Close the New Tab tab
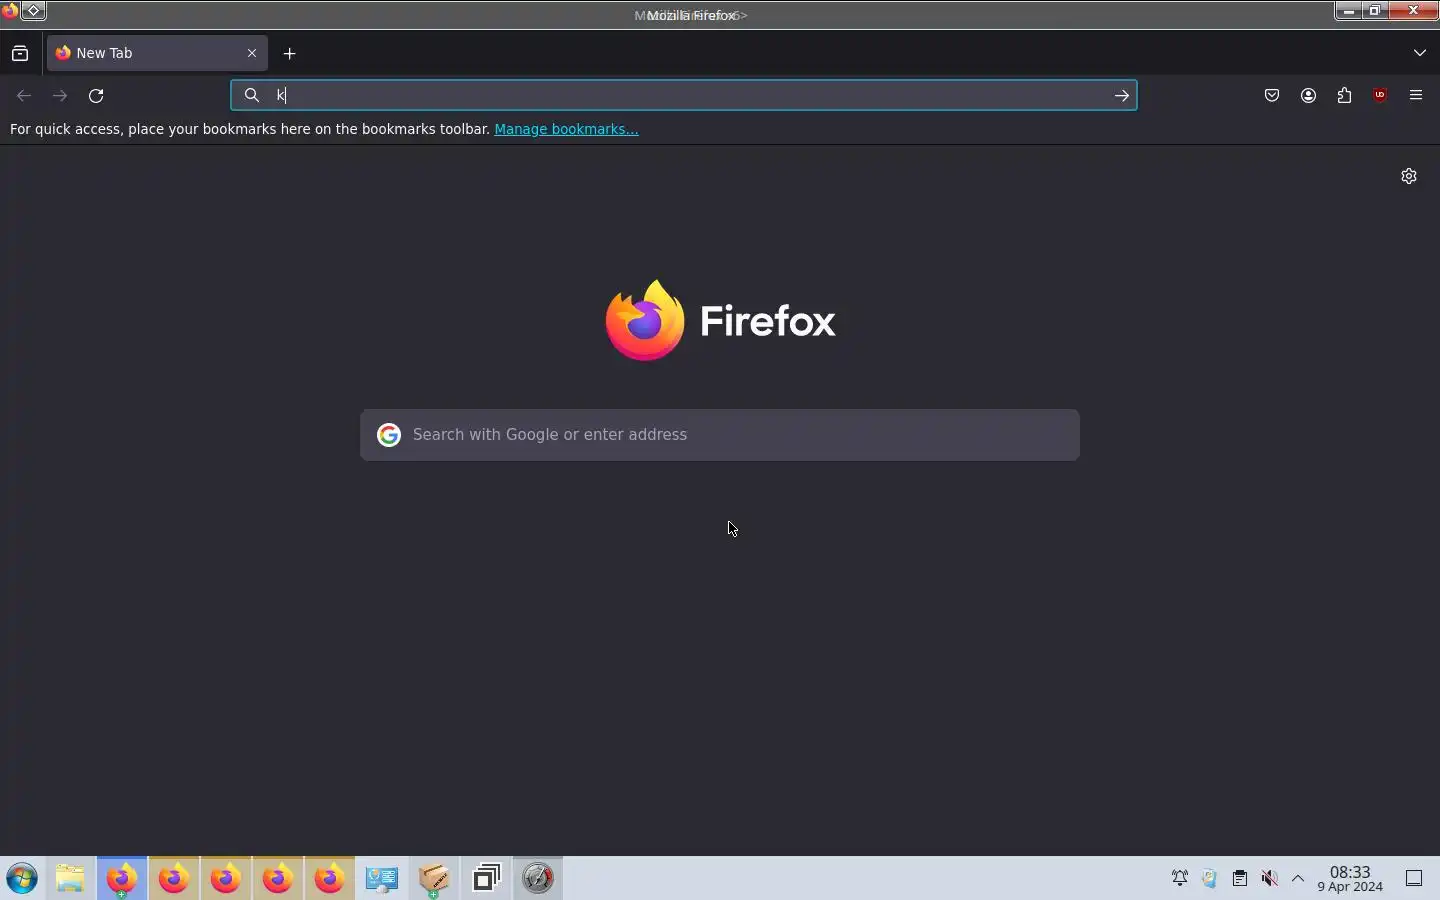This screenshot has height=900, width=1440. (252, 54)
